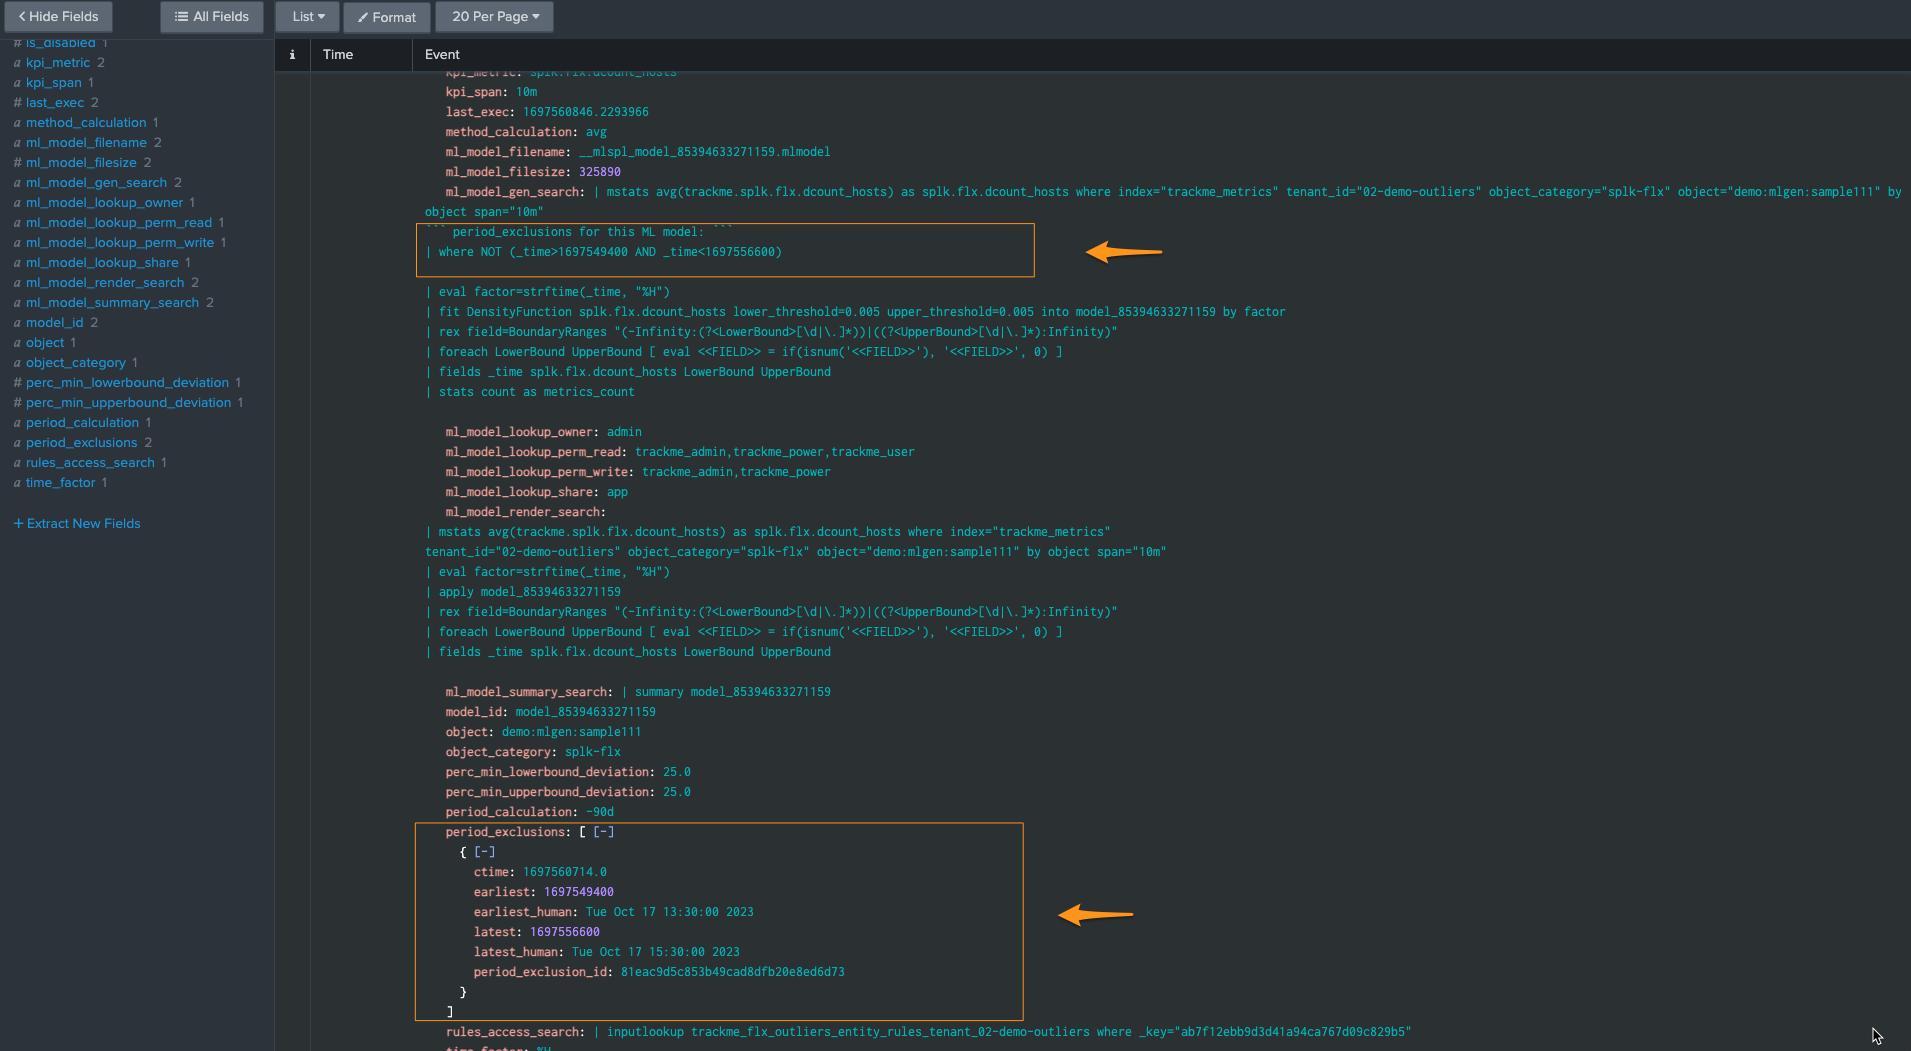Select the time_factor field
Screen dimensions: 1911x1051
[x=60, y=482]
